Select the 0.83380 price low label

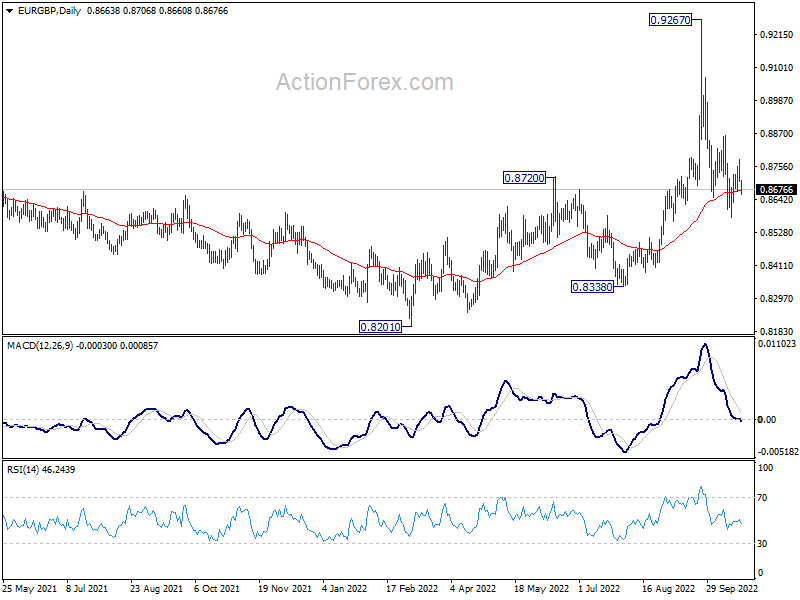click(x=592, y=287)
